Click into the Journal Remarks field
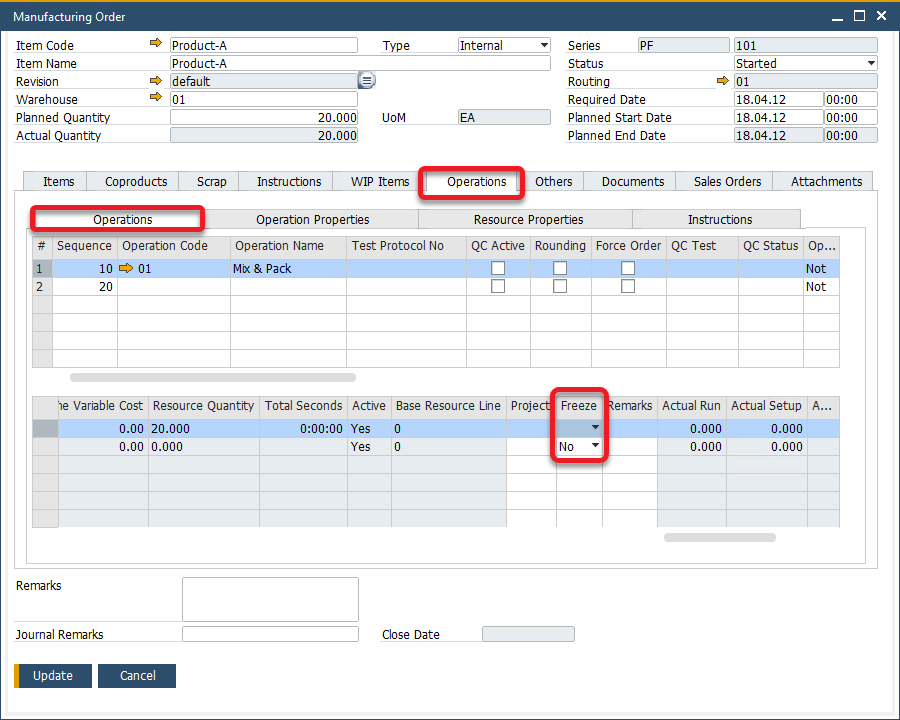The width and height of the screenshot is (900, 720). (270, 634)
